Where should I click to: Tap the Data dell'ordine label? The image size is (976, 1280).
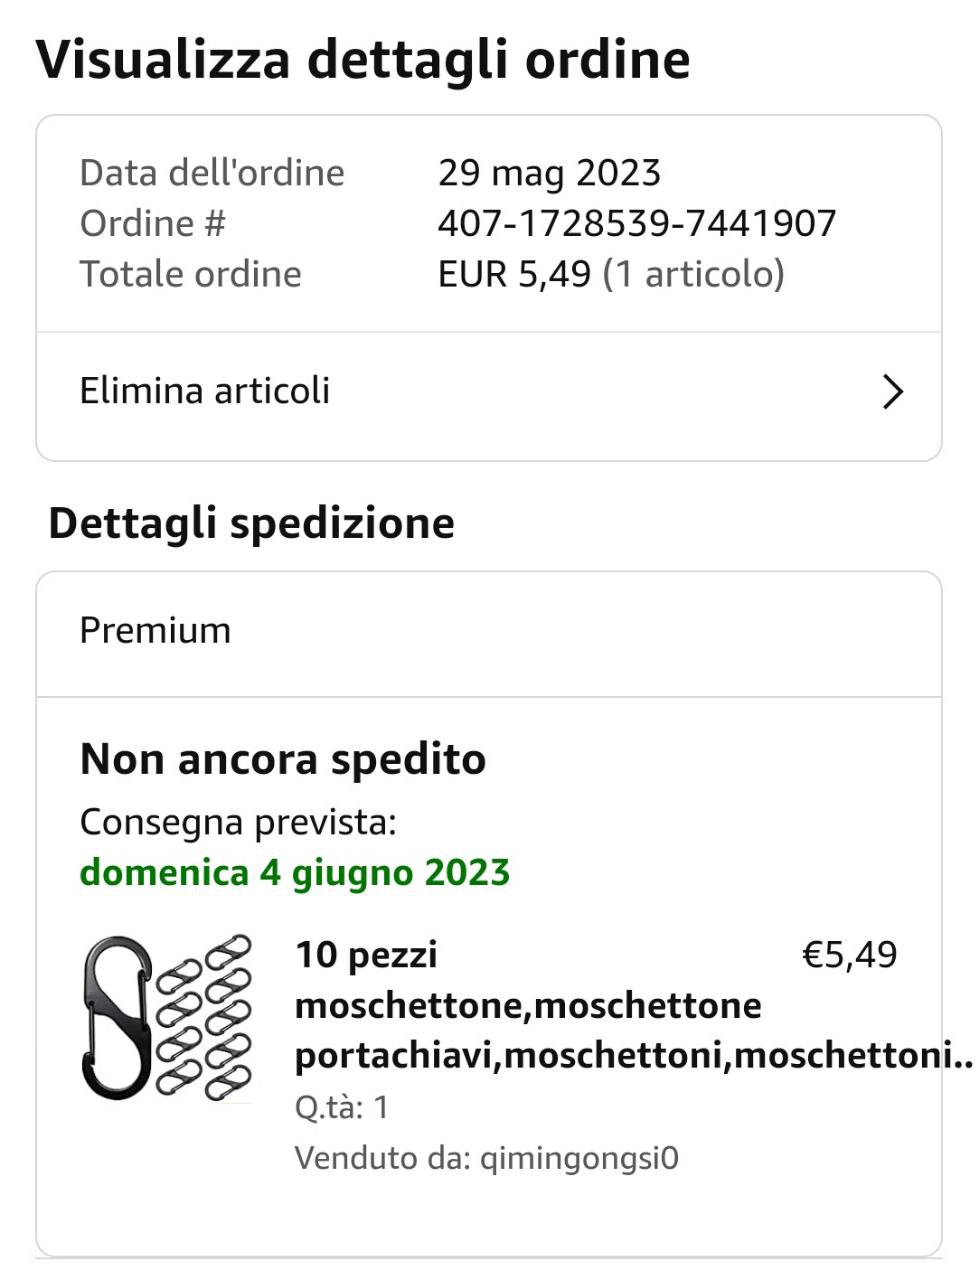click(x=212, y=173)
